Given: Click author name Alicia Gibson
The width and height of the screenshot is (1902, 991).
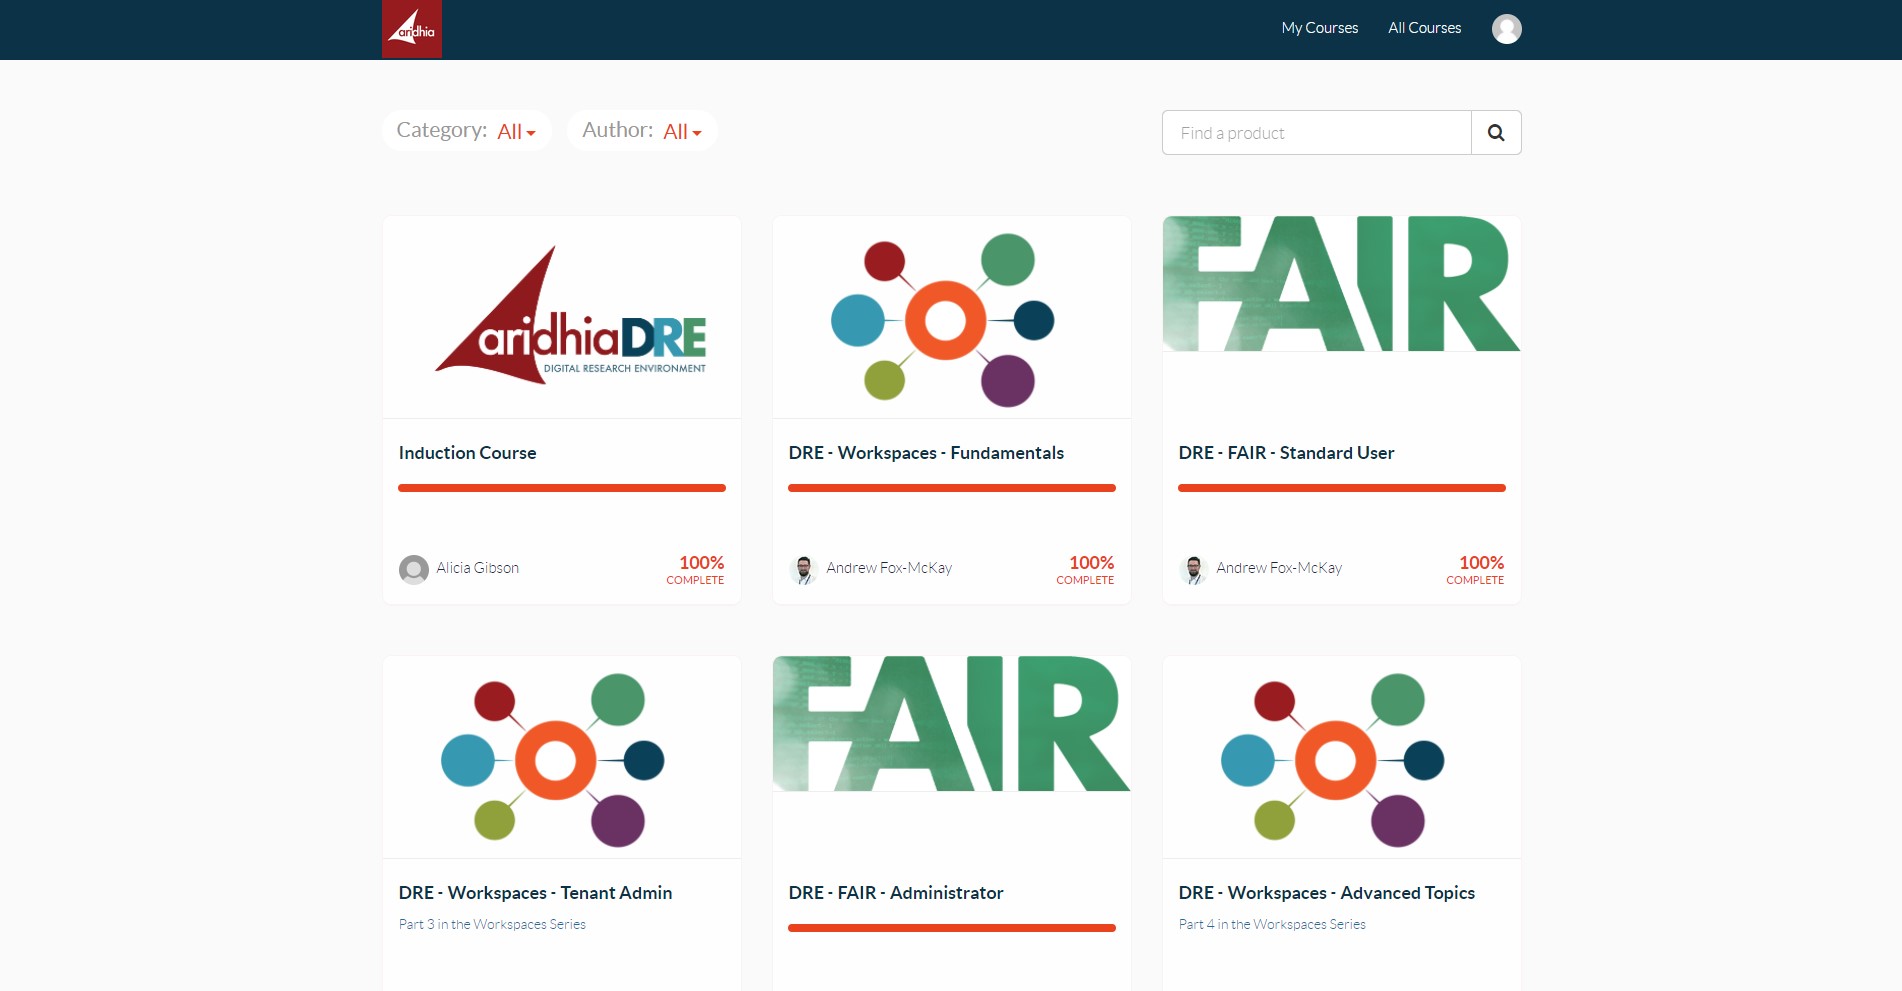Looking at the screenshot, I should point(477,568).
